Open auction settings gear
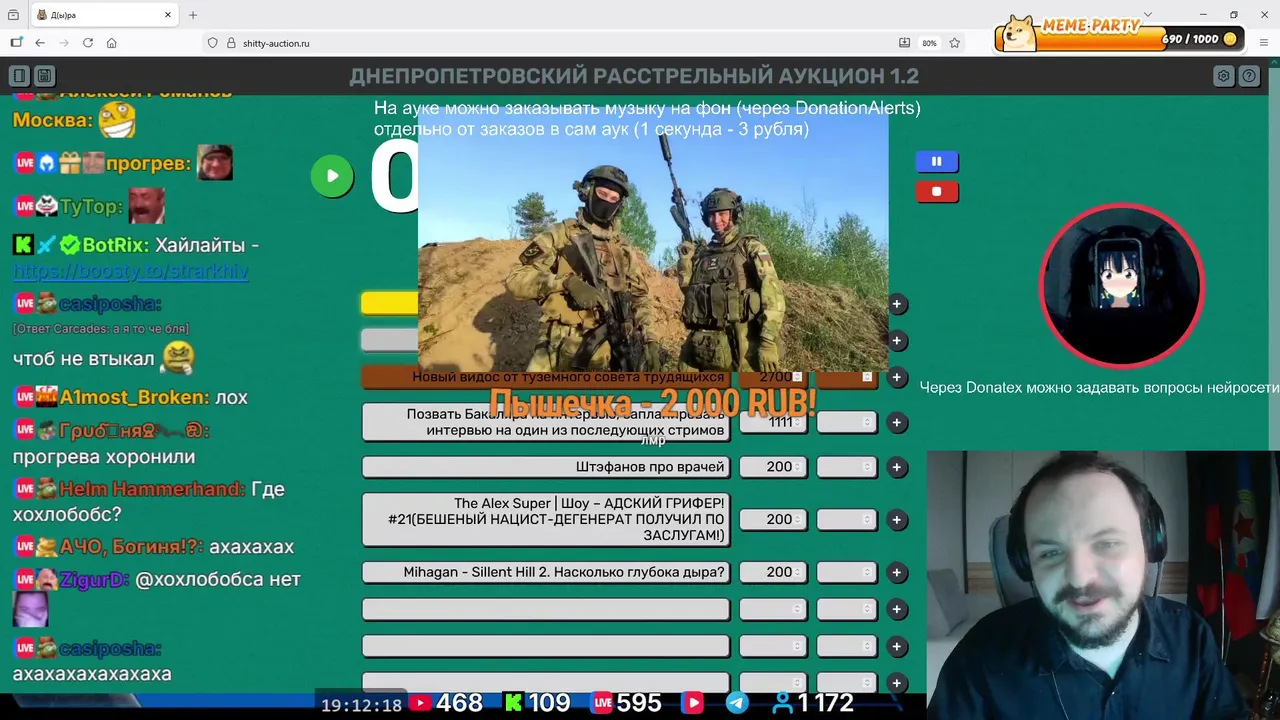Screen dimensions: 1280x720 pyautogui.click(x=1223, y=76)
